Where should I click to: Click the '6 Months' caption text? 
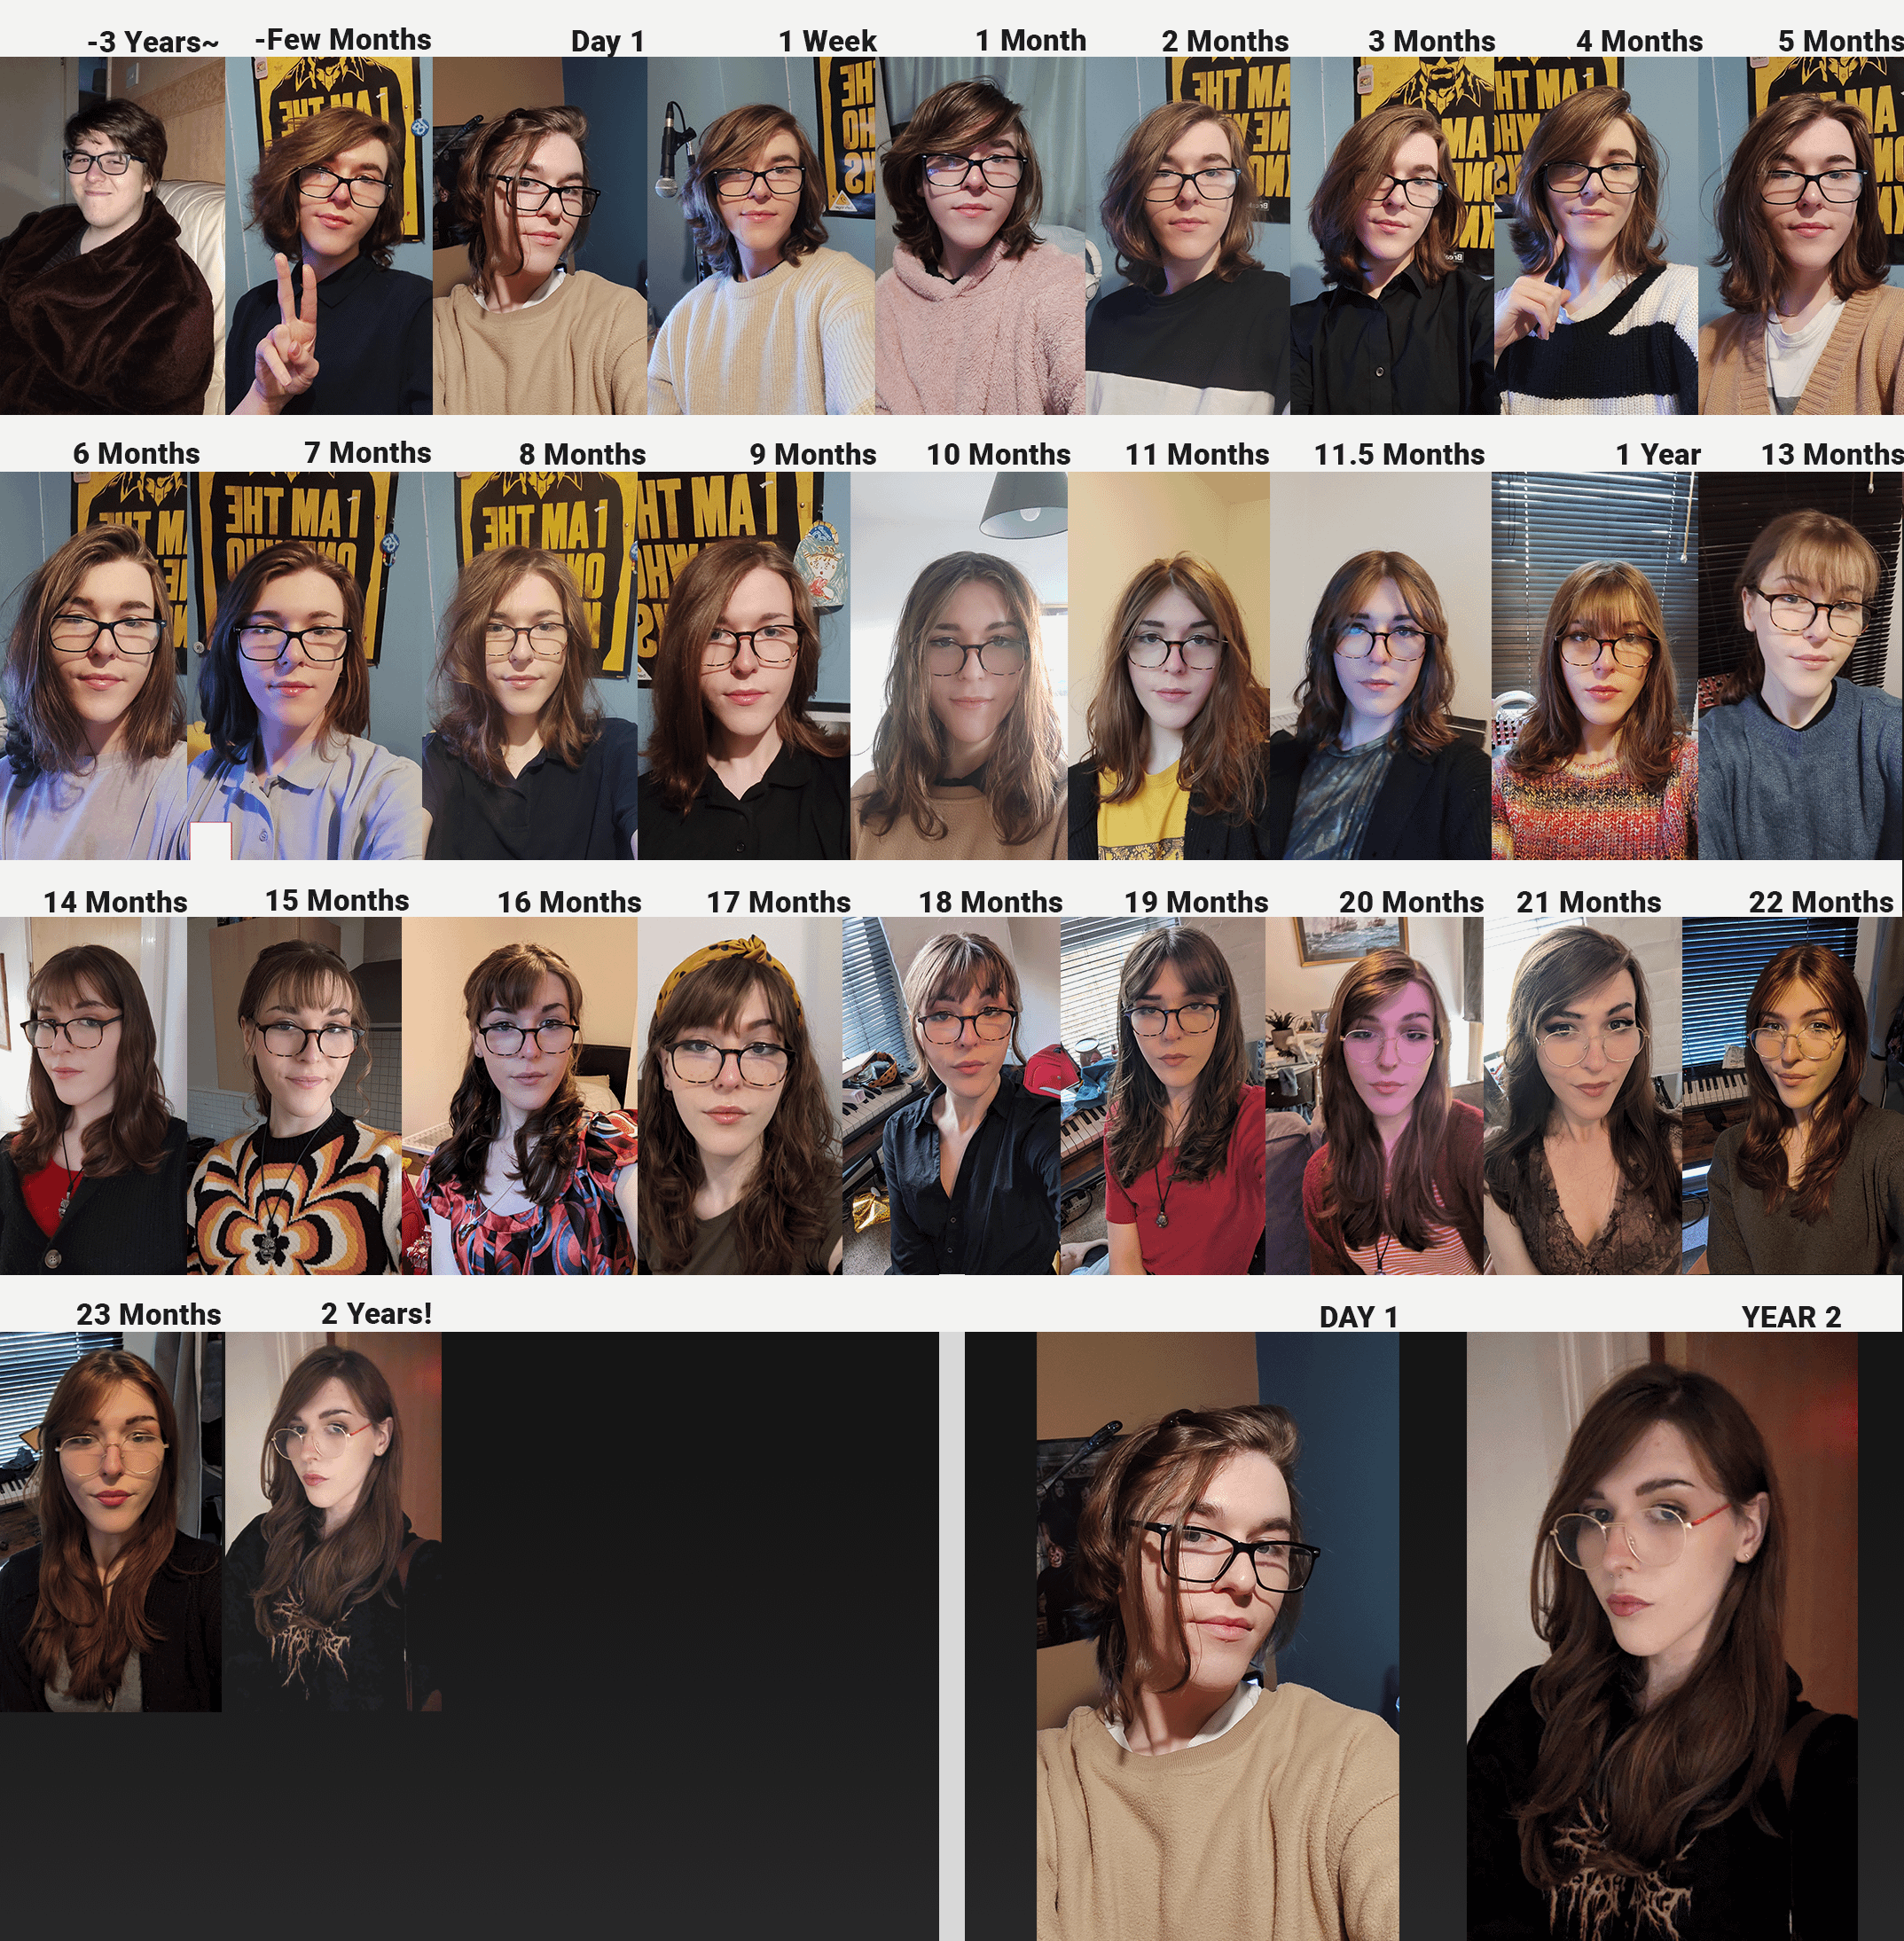tap(136, 453)
